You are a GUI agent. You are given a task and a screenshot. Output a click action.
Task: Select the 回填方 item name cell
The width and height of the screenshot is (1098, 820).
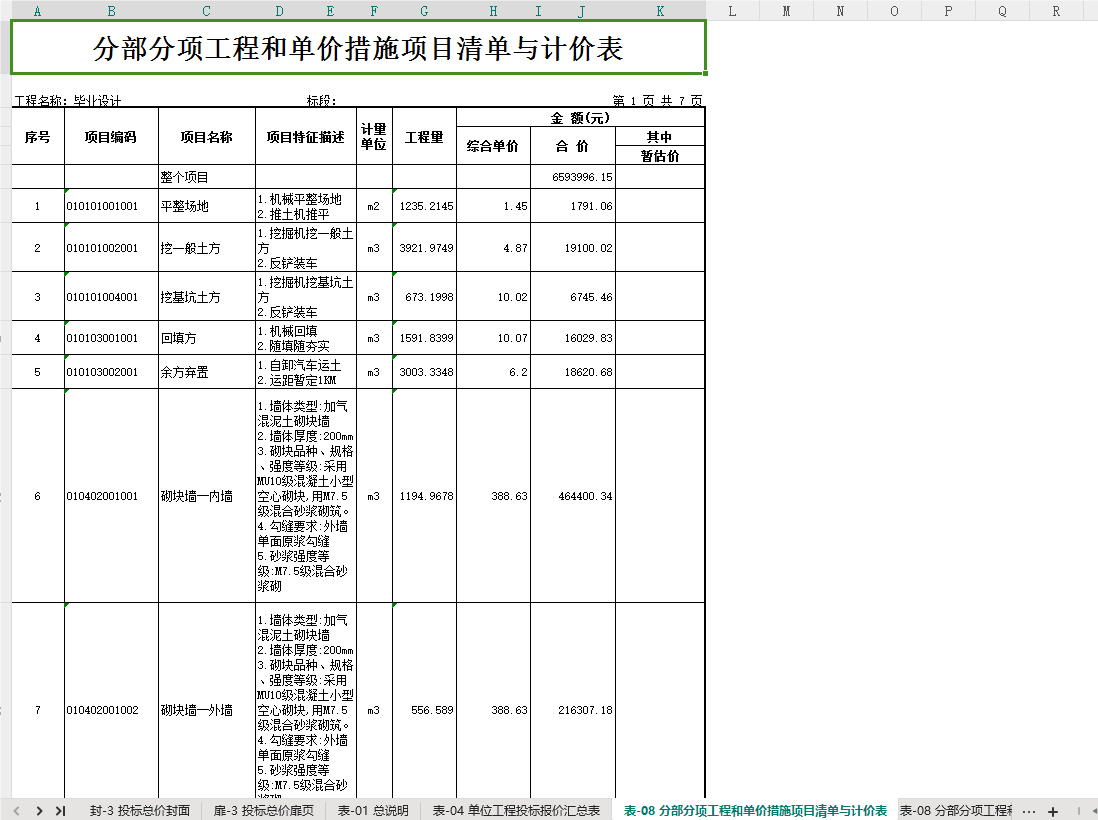[207, 338]
